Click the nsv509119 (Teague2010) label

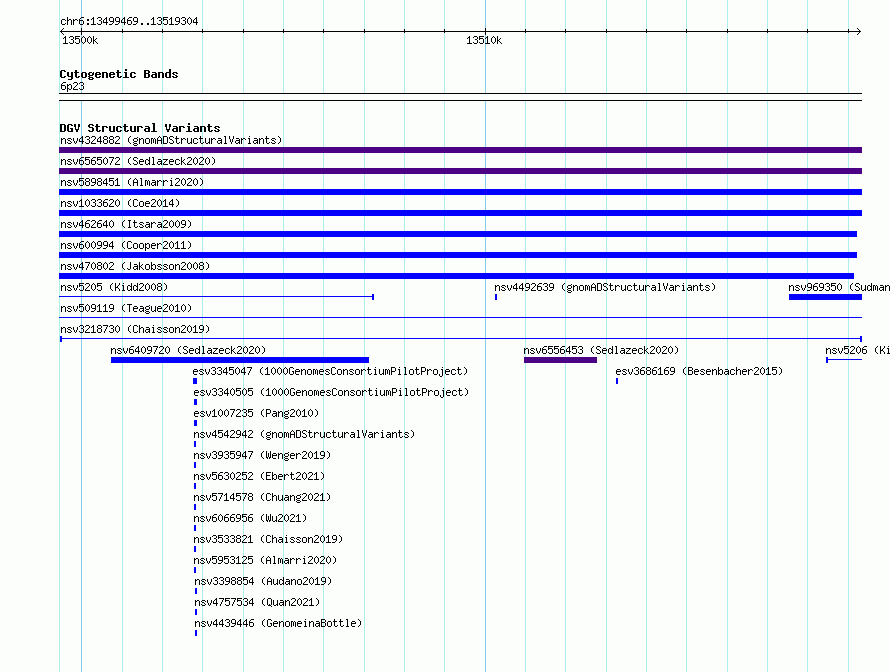(126, 308)
